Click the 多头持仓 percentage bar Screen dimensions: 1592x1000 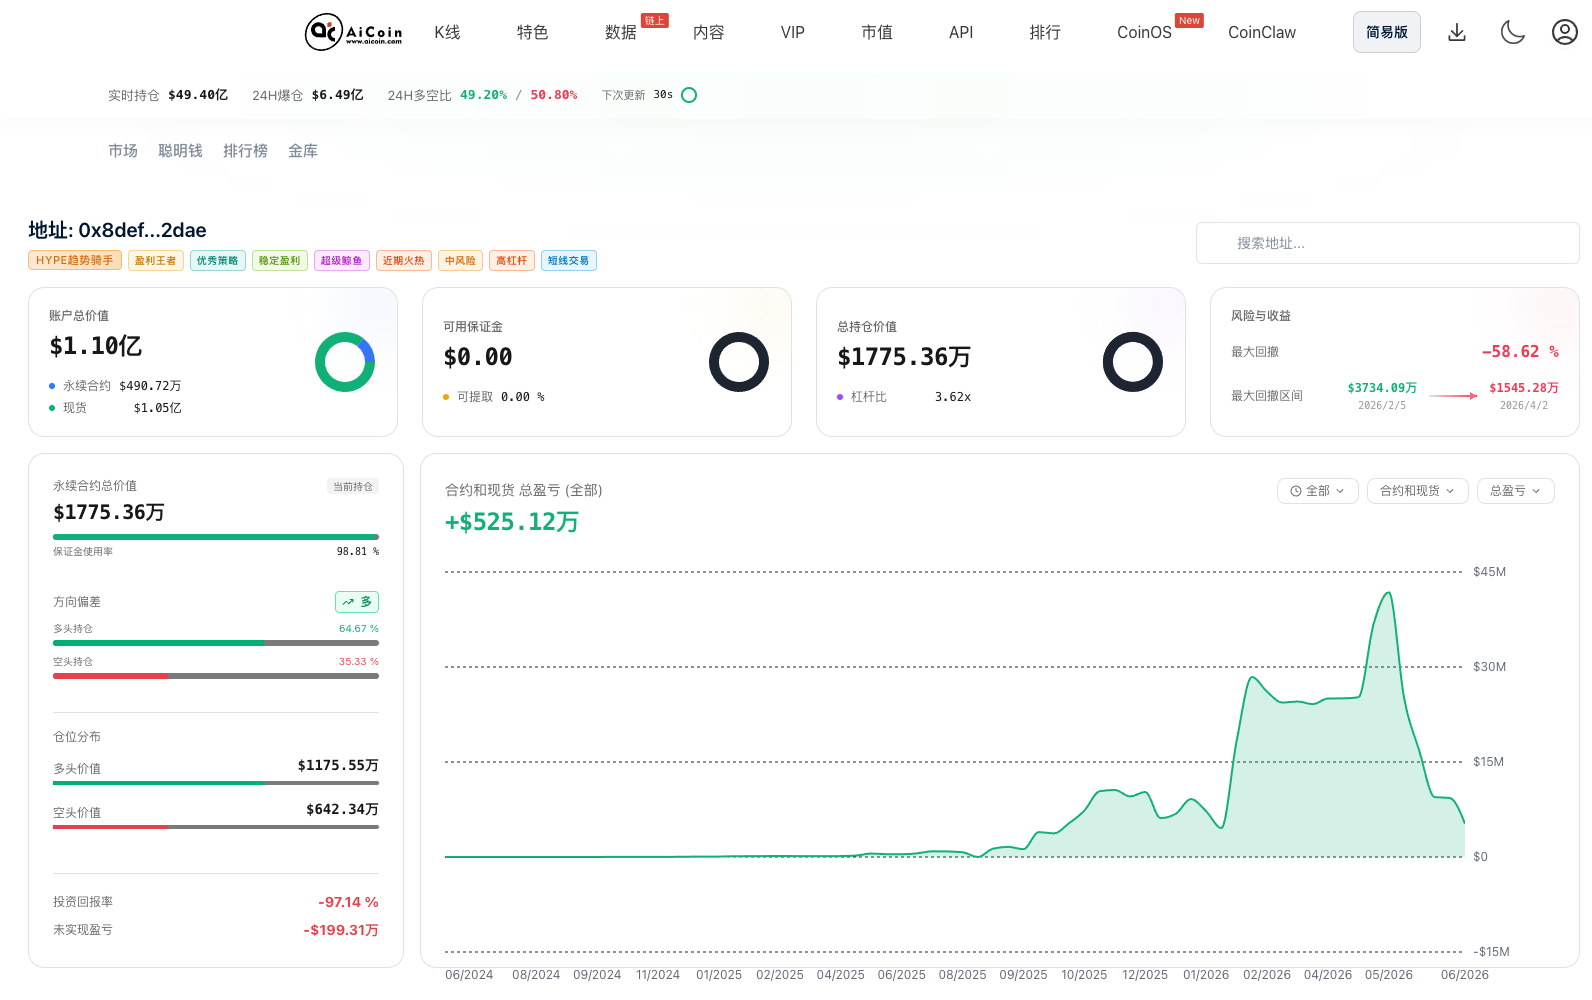[216, 643]
